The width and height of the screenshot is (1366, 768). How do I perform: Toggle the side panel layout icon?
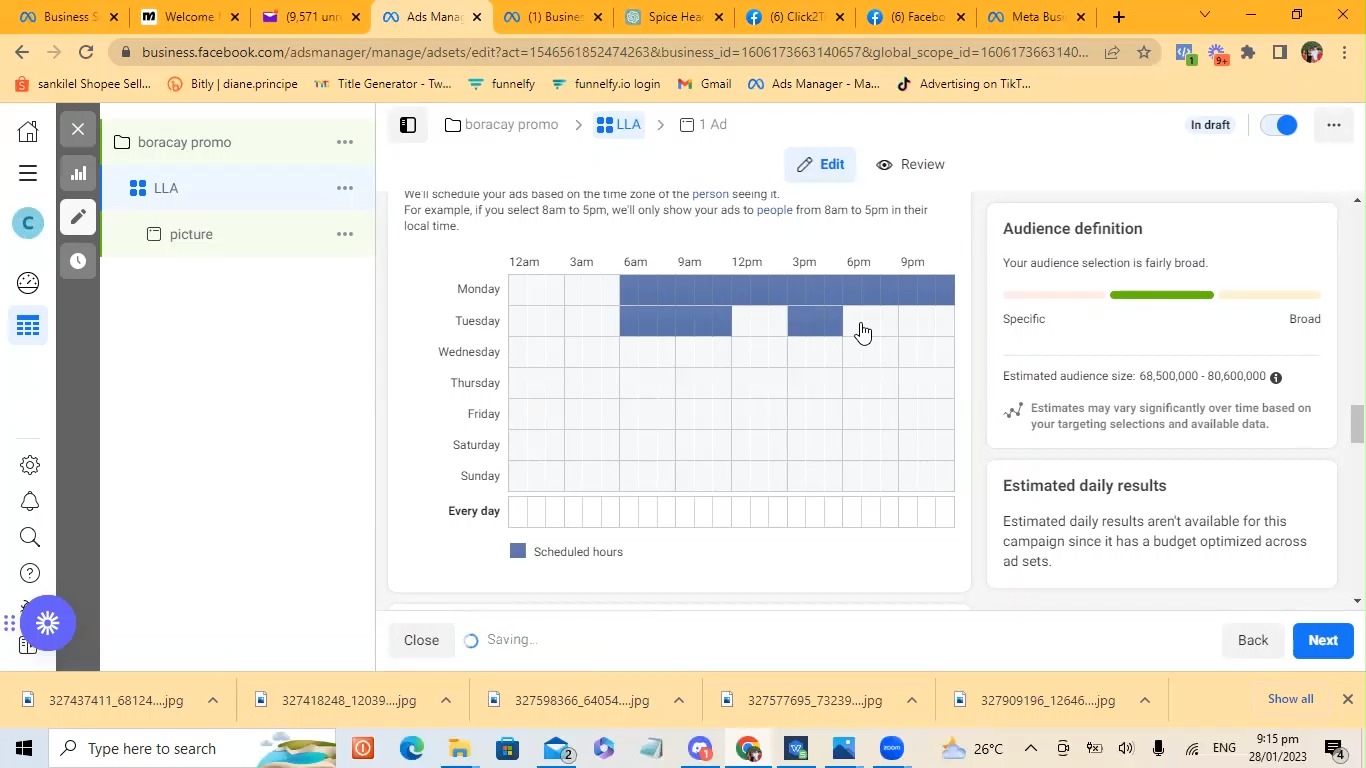[x=408, y=125]
